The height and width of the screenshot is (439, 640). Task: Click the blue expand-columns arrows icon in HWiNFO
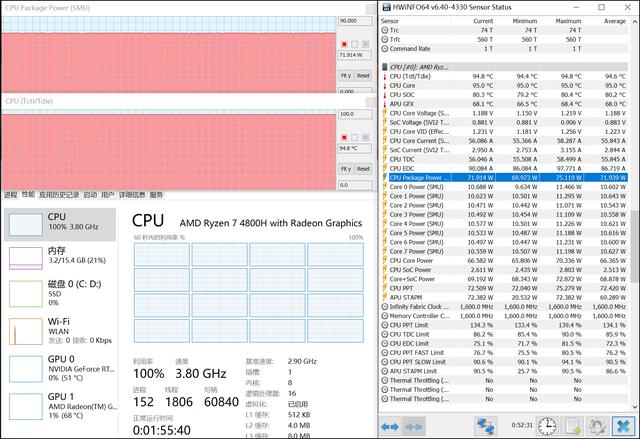point(391,426)
